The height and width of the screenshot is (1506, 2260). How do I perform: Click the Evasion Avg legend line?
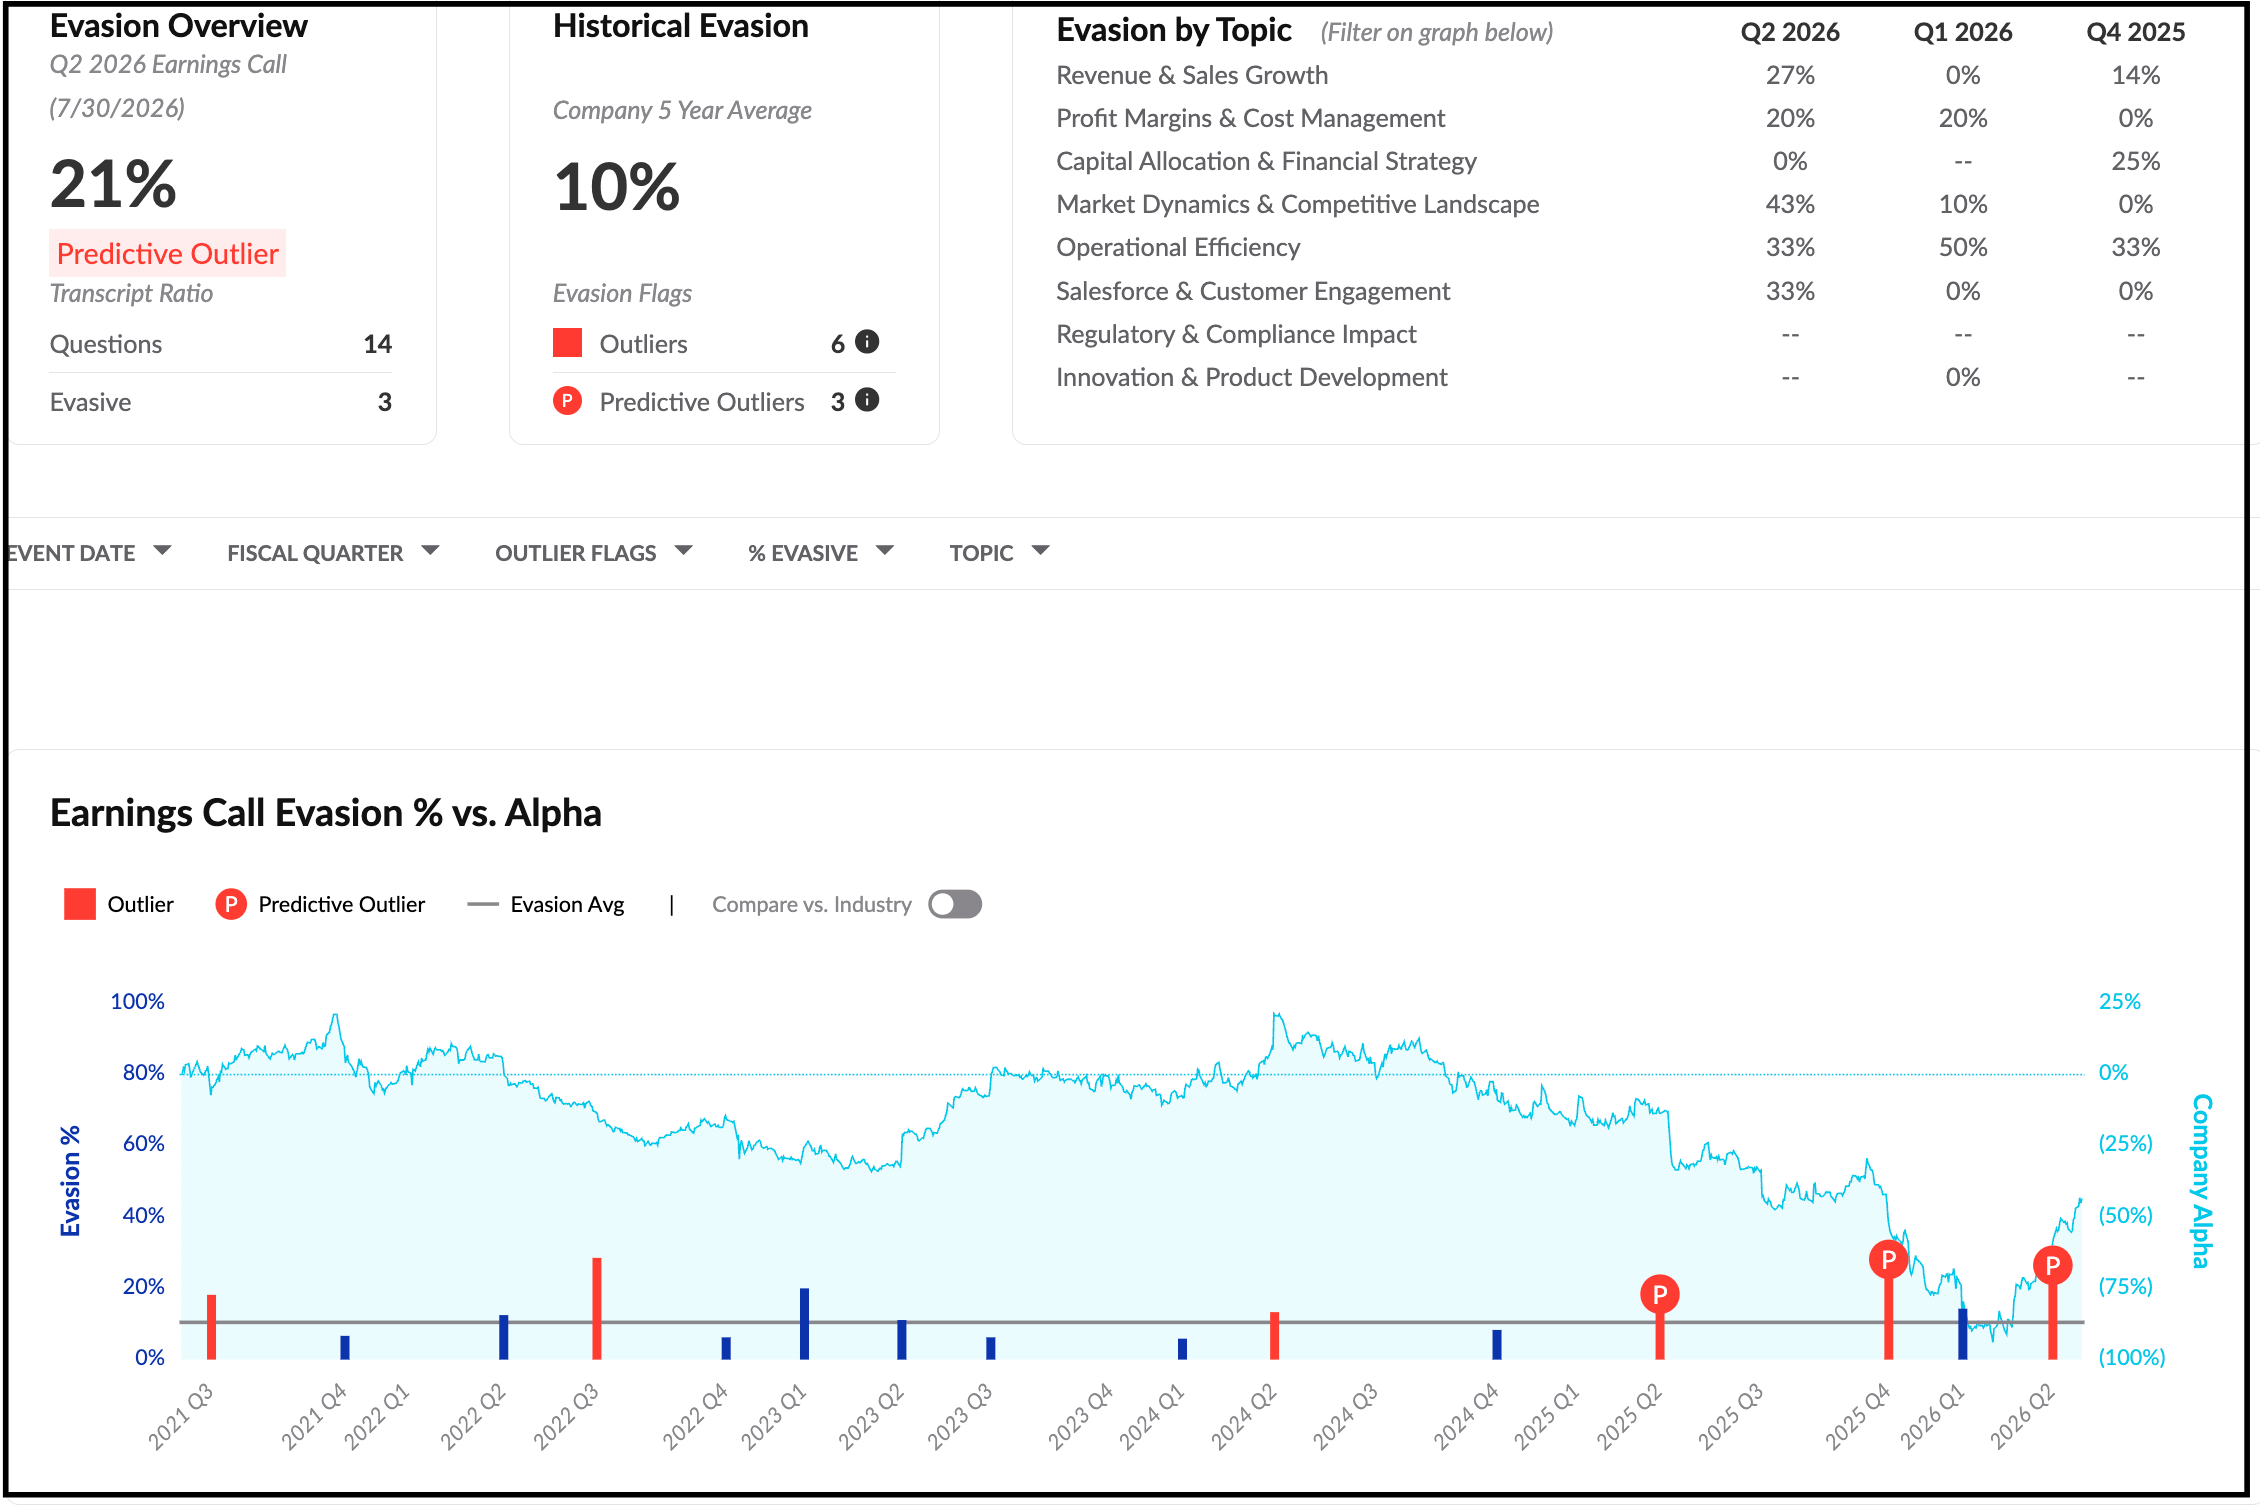482,904
